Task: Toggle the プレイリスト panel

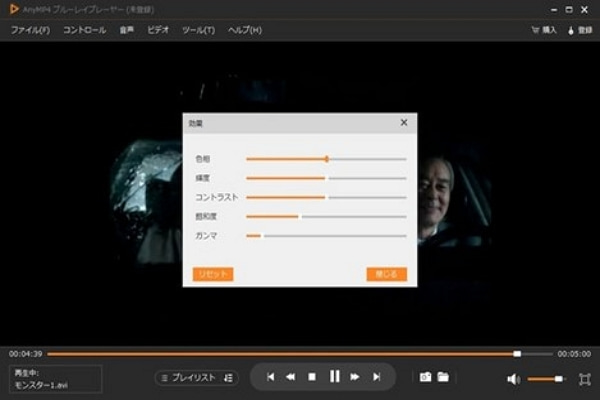Action: (197, 377)
